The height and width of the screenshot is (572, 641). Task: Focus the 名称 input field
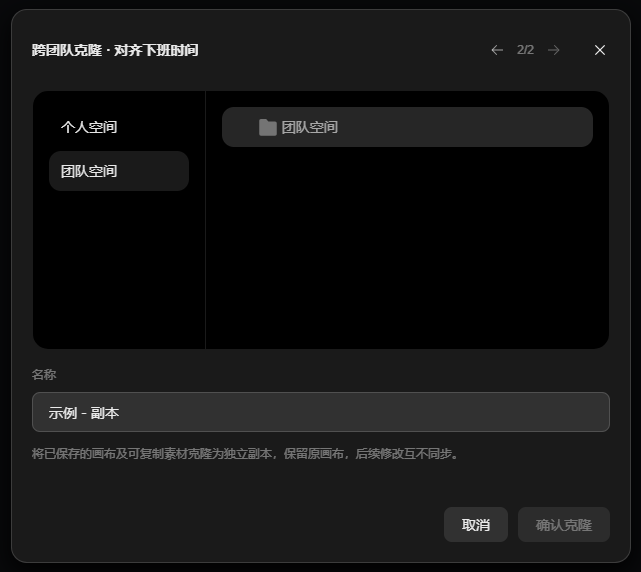point(320,412)
